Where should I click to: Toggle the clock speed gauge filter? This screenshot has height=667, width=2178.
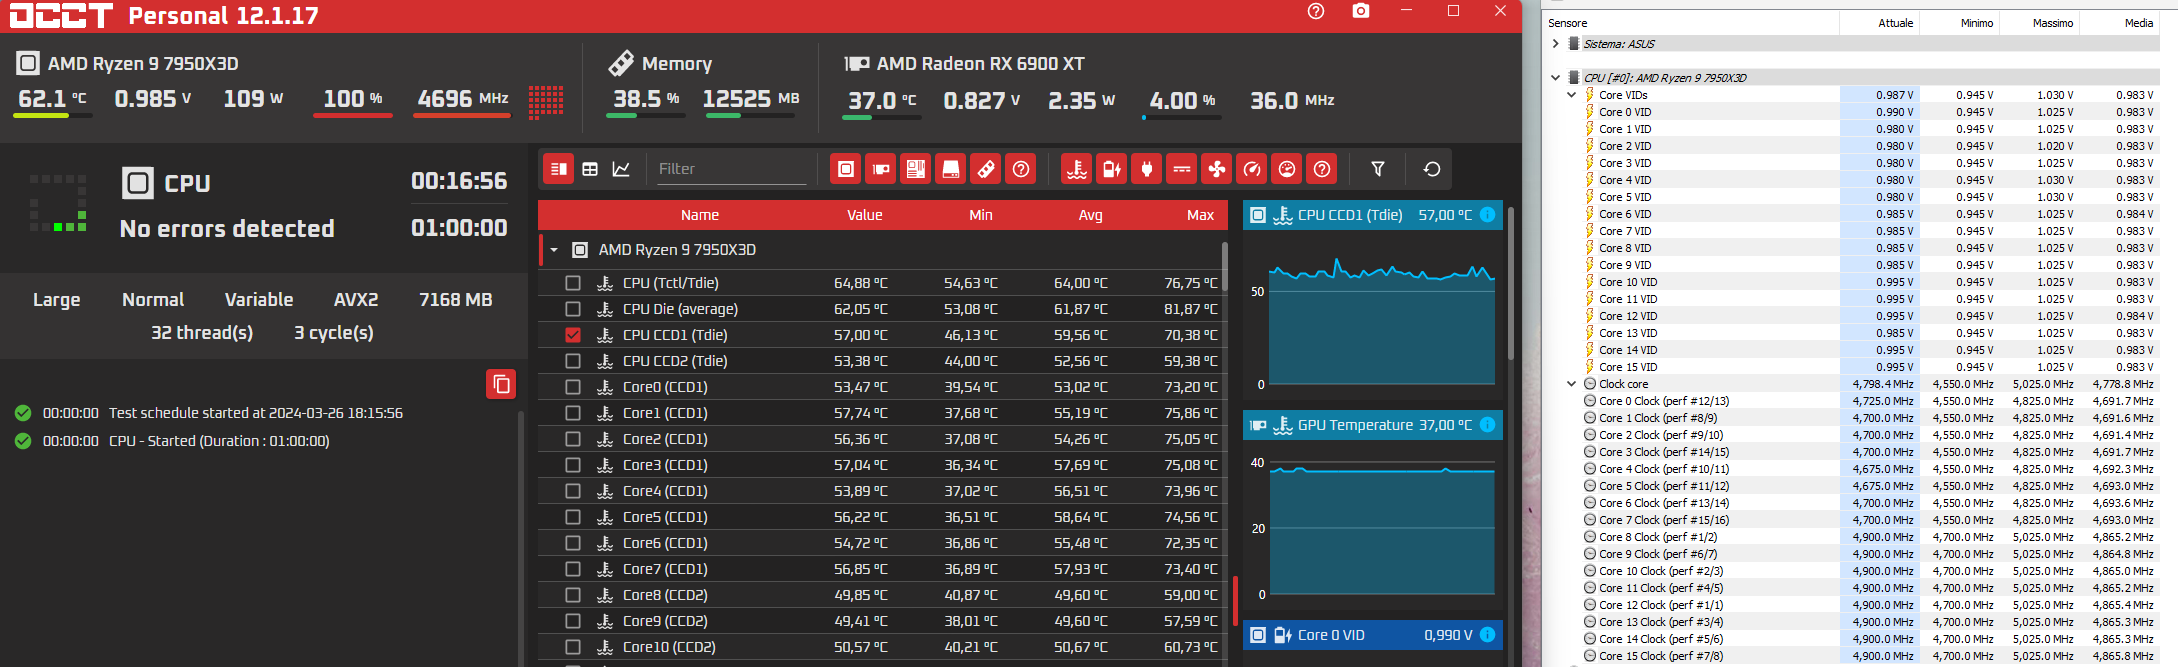click(1252, 169)
